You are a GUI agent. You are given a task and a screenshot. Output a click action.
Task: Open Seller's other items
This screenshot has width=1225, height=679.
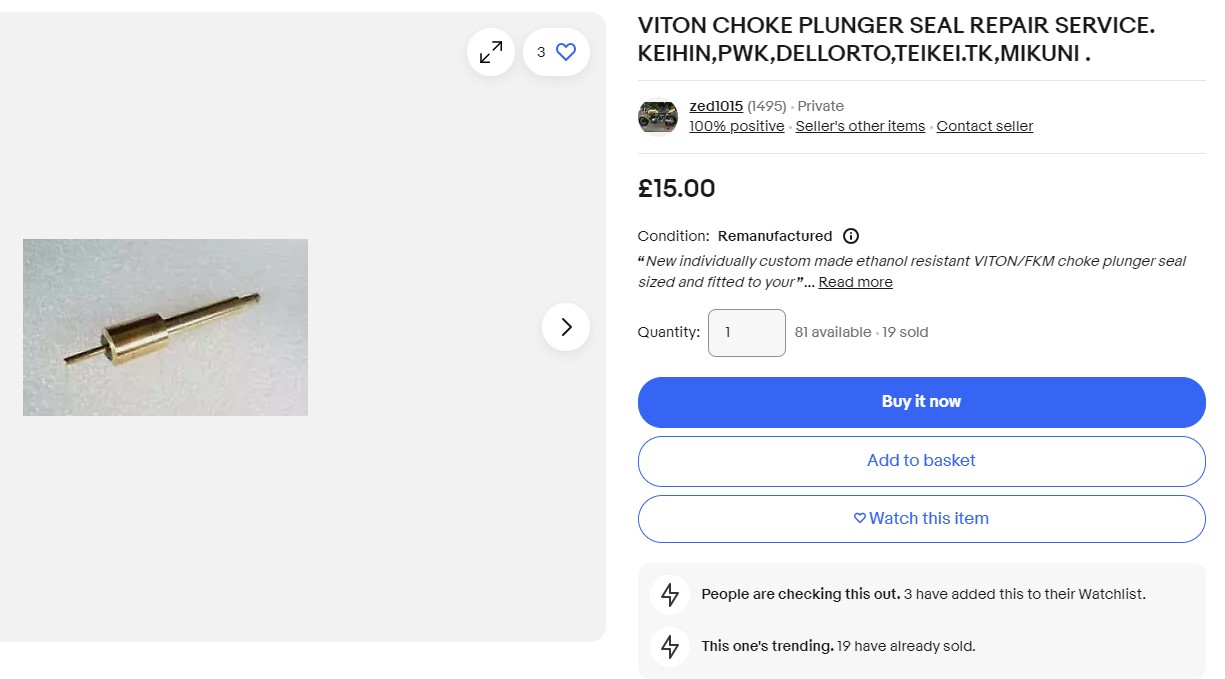pyautogui.click(x=860, y=126)
